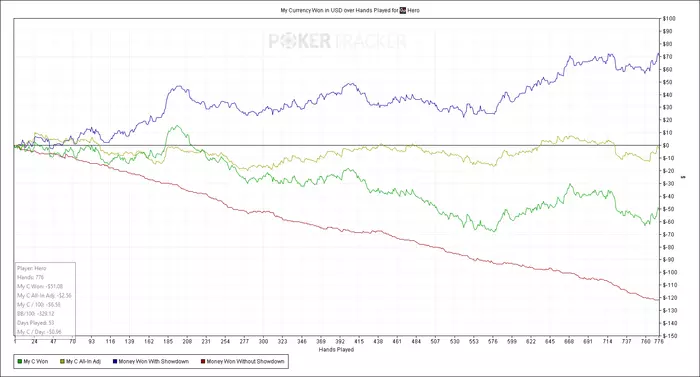Click the $-150 label on the right axis
Screen dimensions: 700x377
click(x=670, y=335)
